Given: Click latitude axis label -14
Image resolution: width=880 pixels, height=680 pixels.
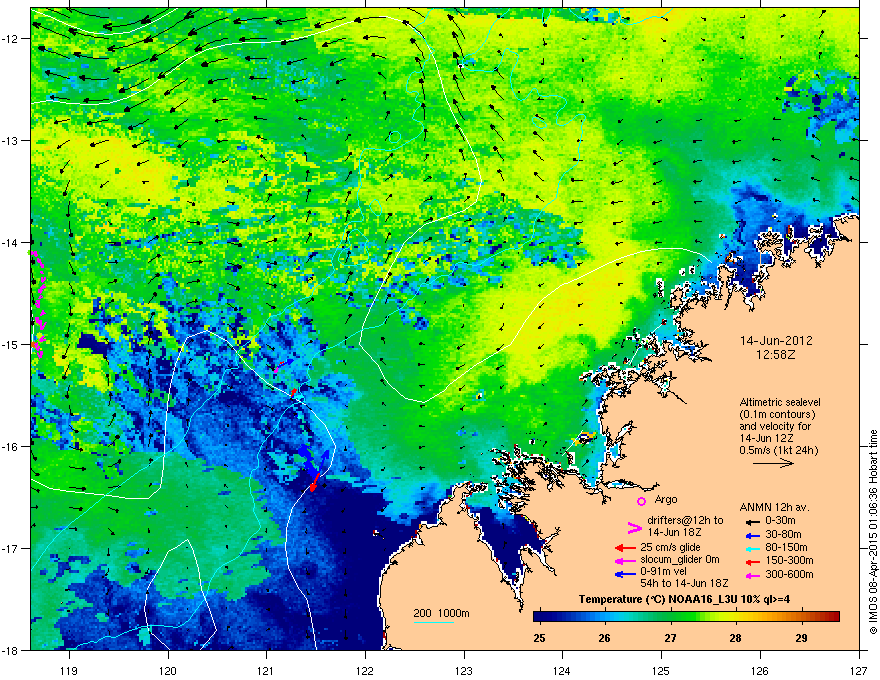Looking at the screenshot, I should click(10, 242).
